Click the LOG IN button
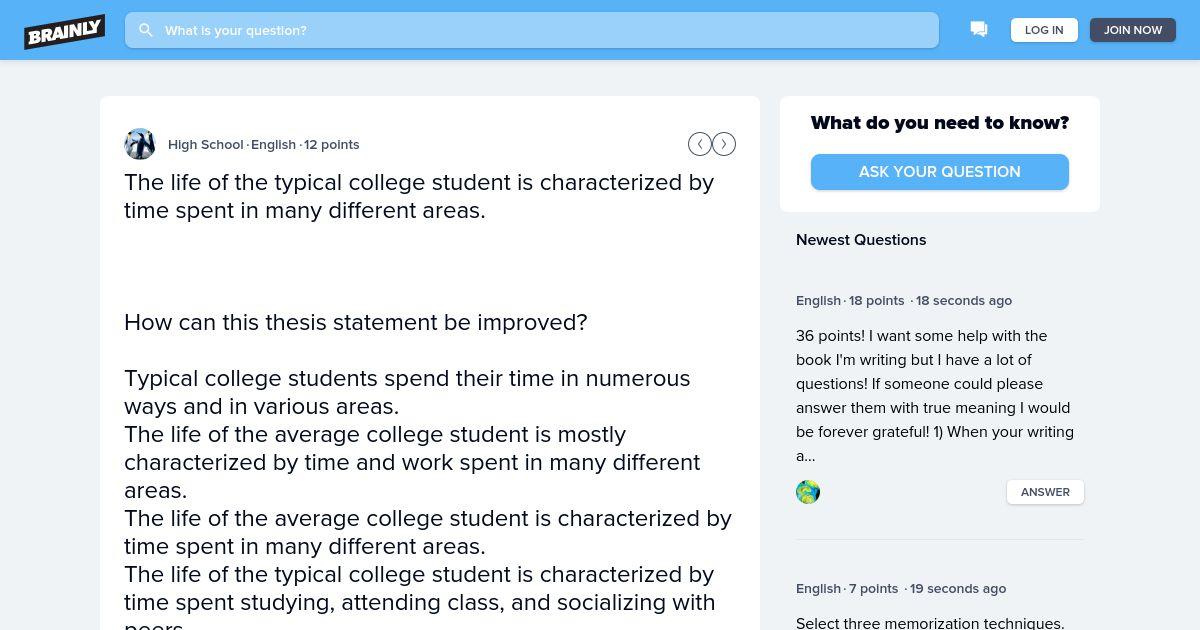This screenshot has width=1200, height=630. tap(1044, 30)
